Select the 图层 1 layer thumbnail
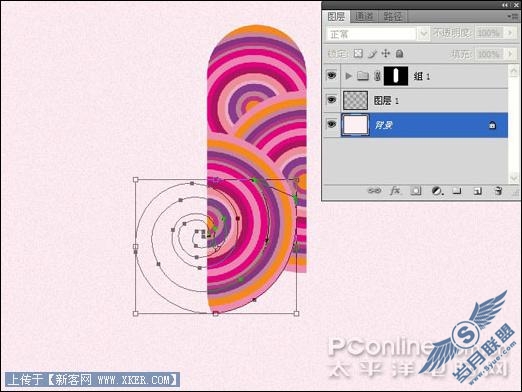The image size is (522, 392). 355,100
